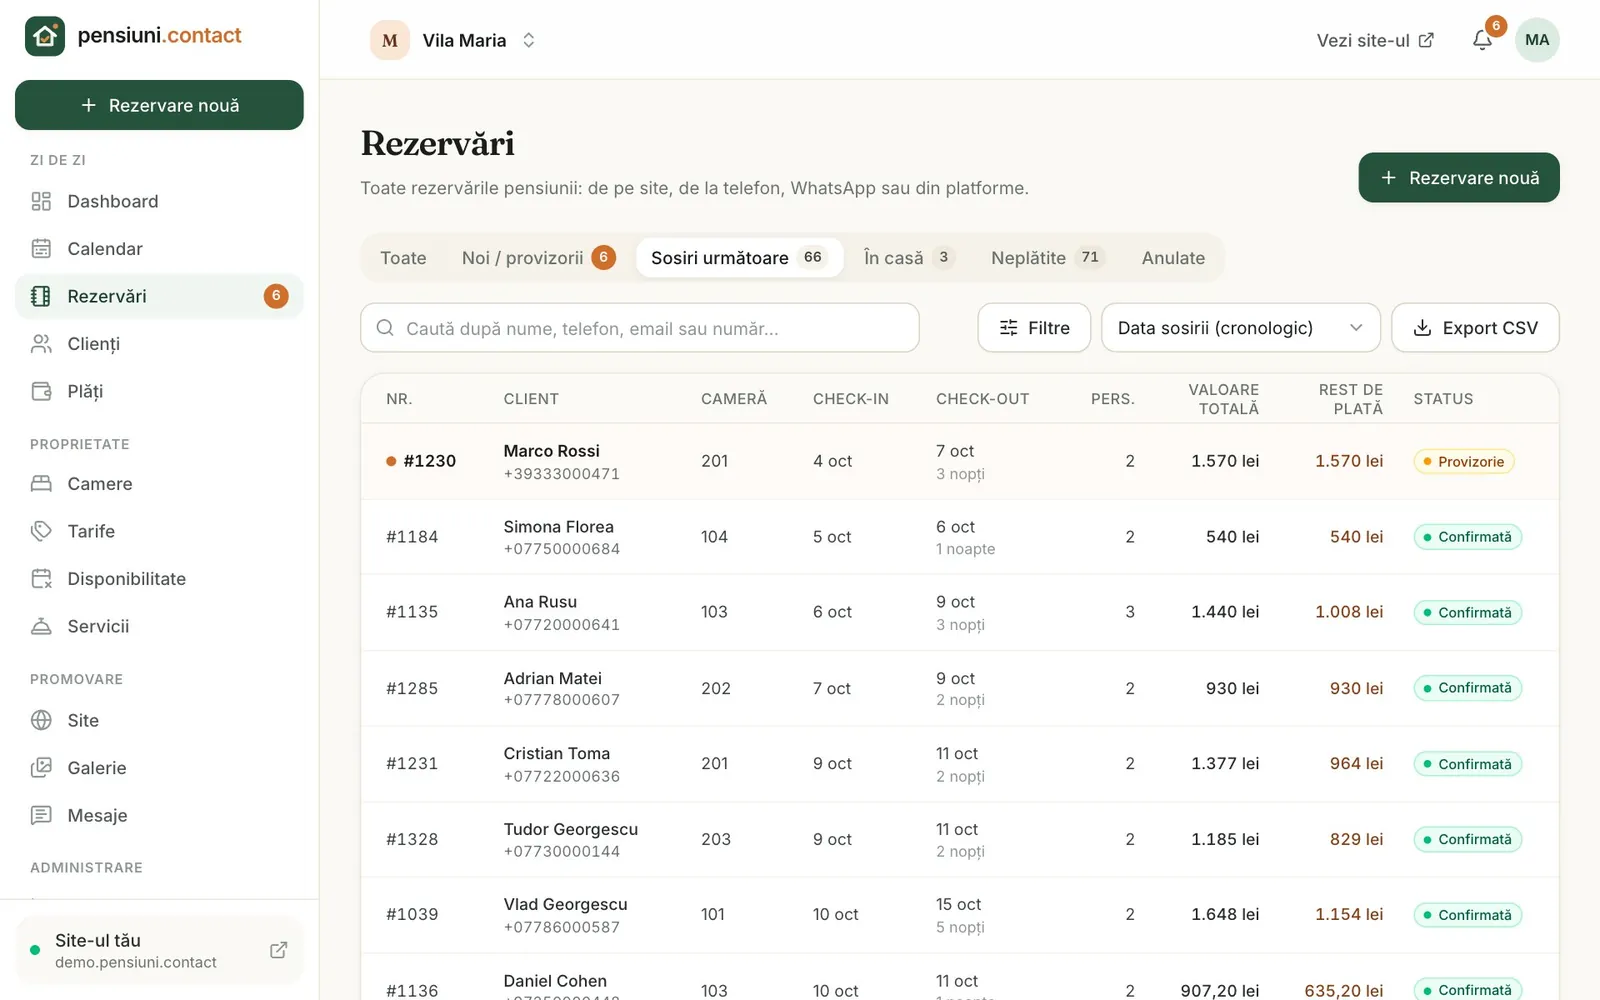Viewport: 1600px width, 1000px height.
Task: Open the Servicii section
Action: click(159, 626)
